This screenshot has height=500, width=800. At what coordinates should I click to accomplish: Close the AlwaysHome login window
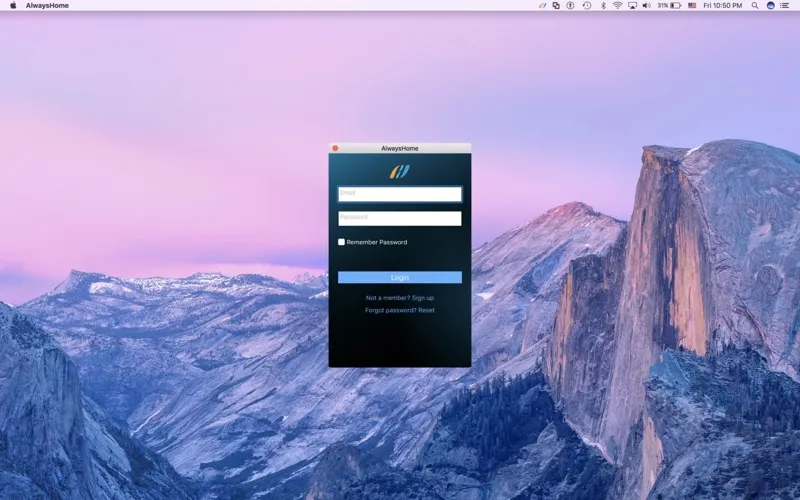click(335, 148)
